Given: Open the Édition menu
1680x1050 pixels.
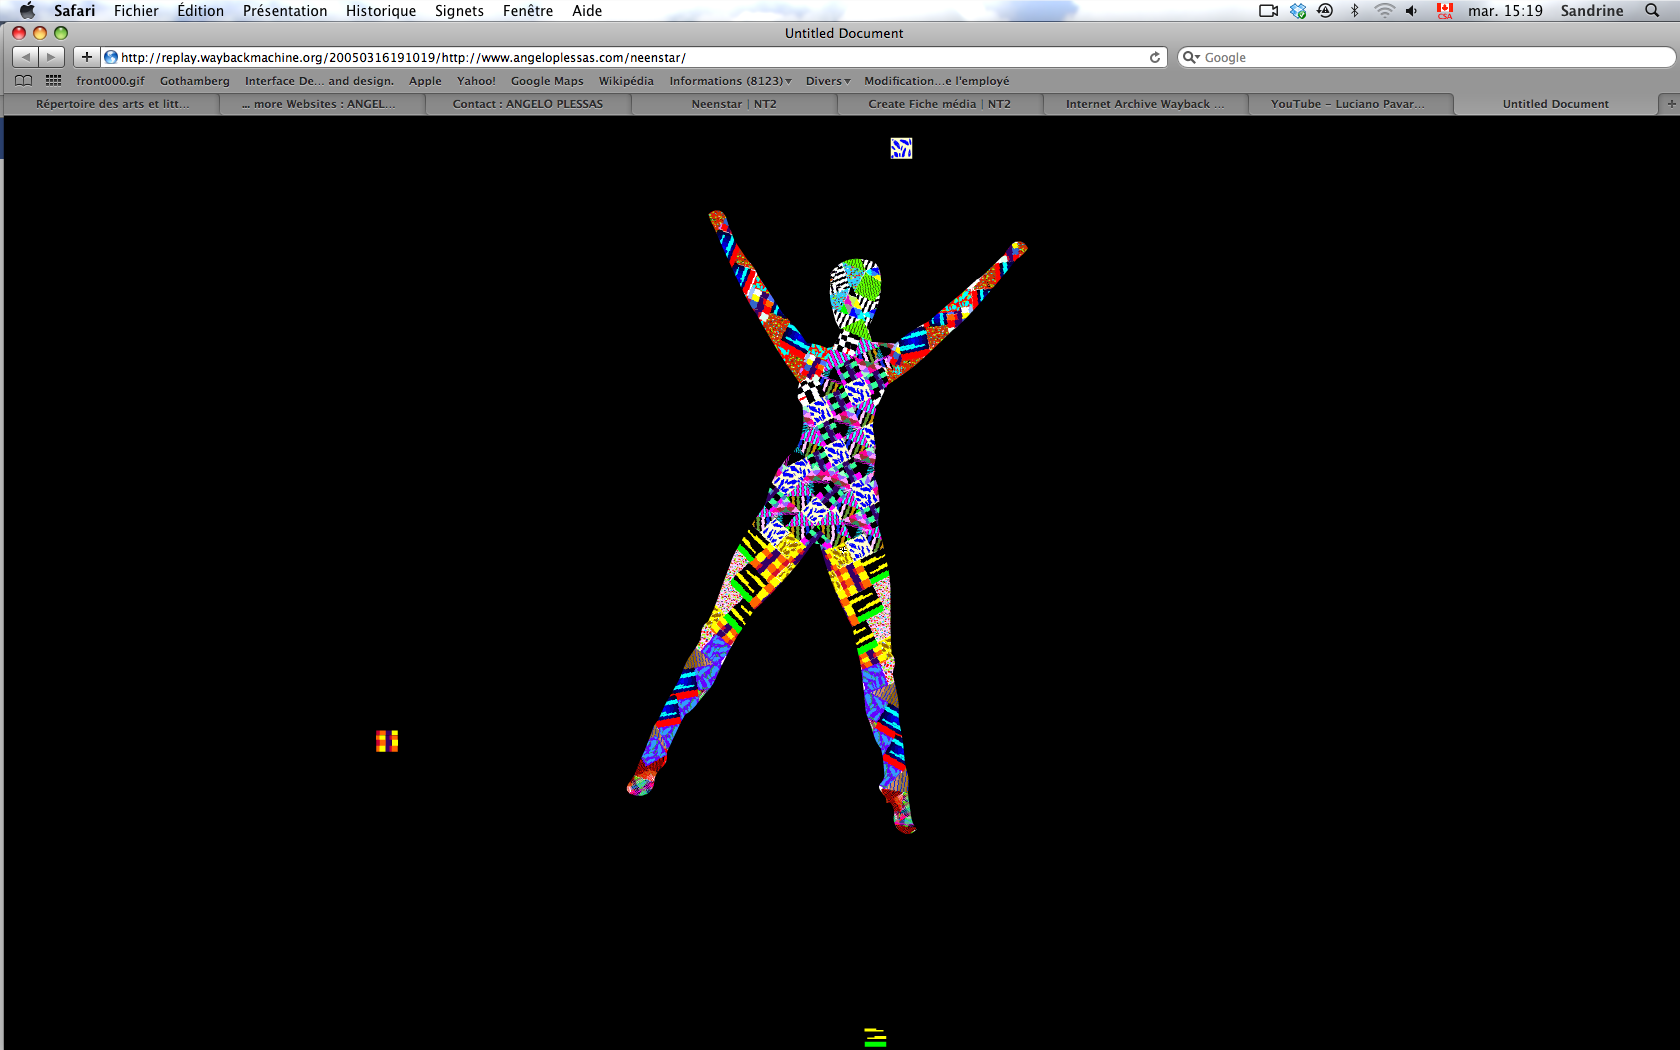Looking at the screenshot, I should coord(200,11).
